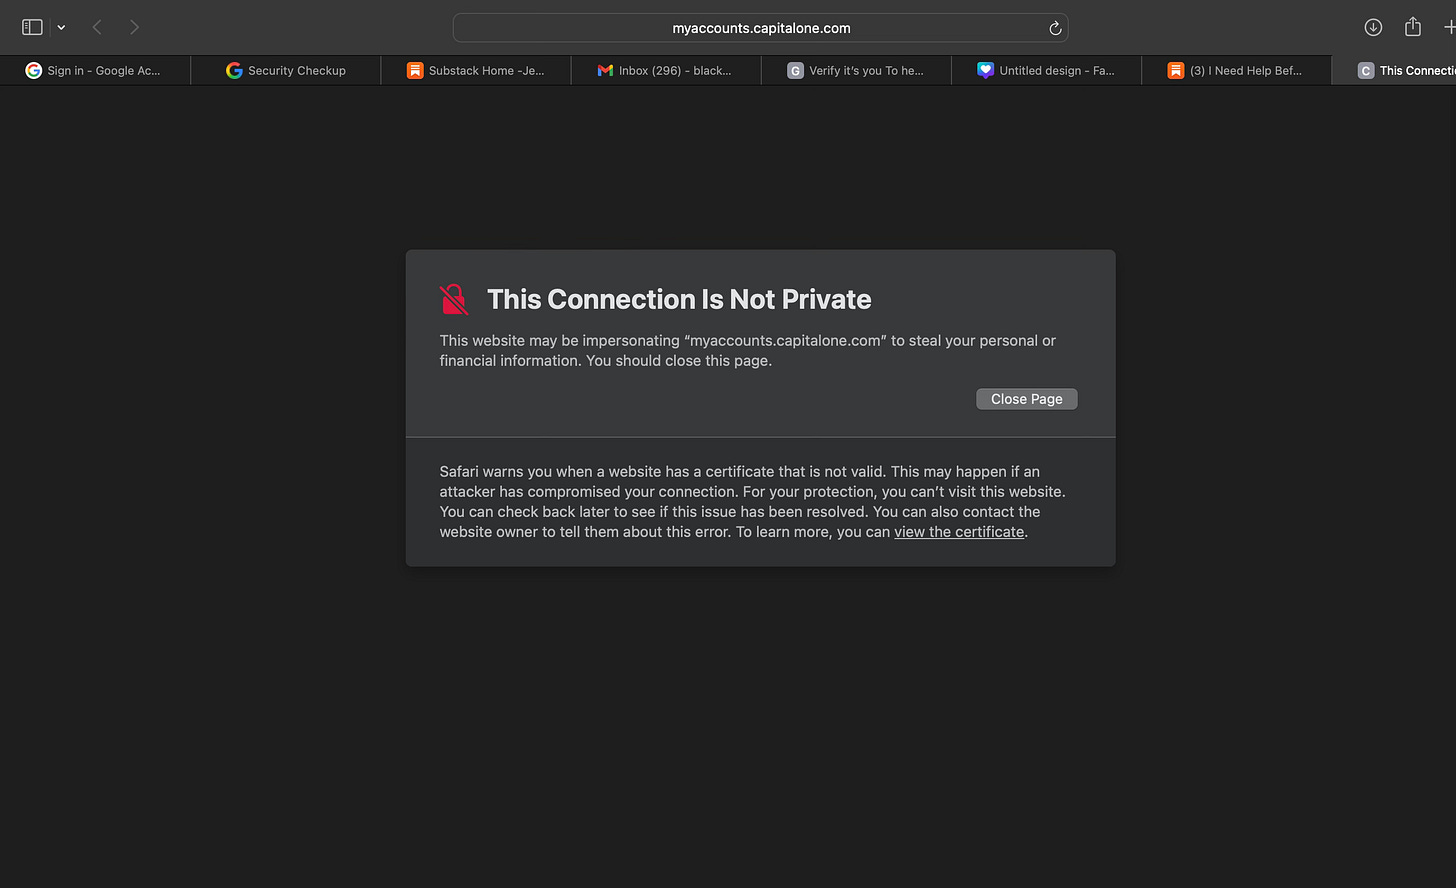
Task: Click the Close Page button
Action: (x=1026, y=399)
